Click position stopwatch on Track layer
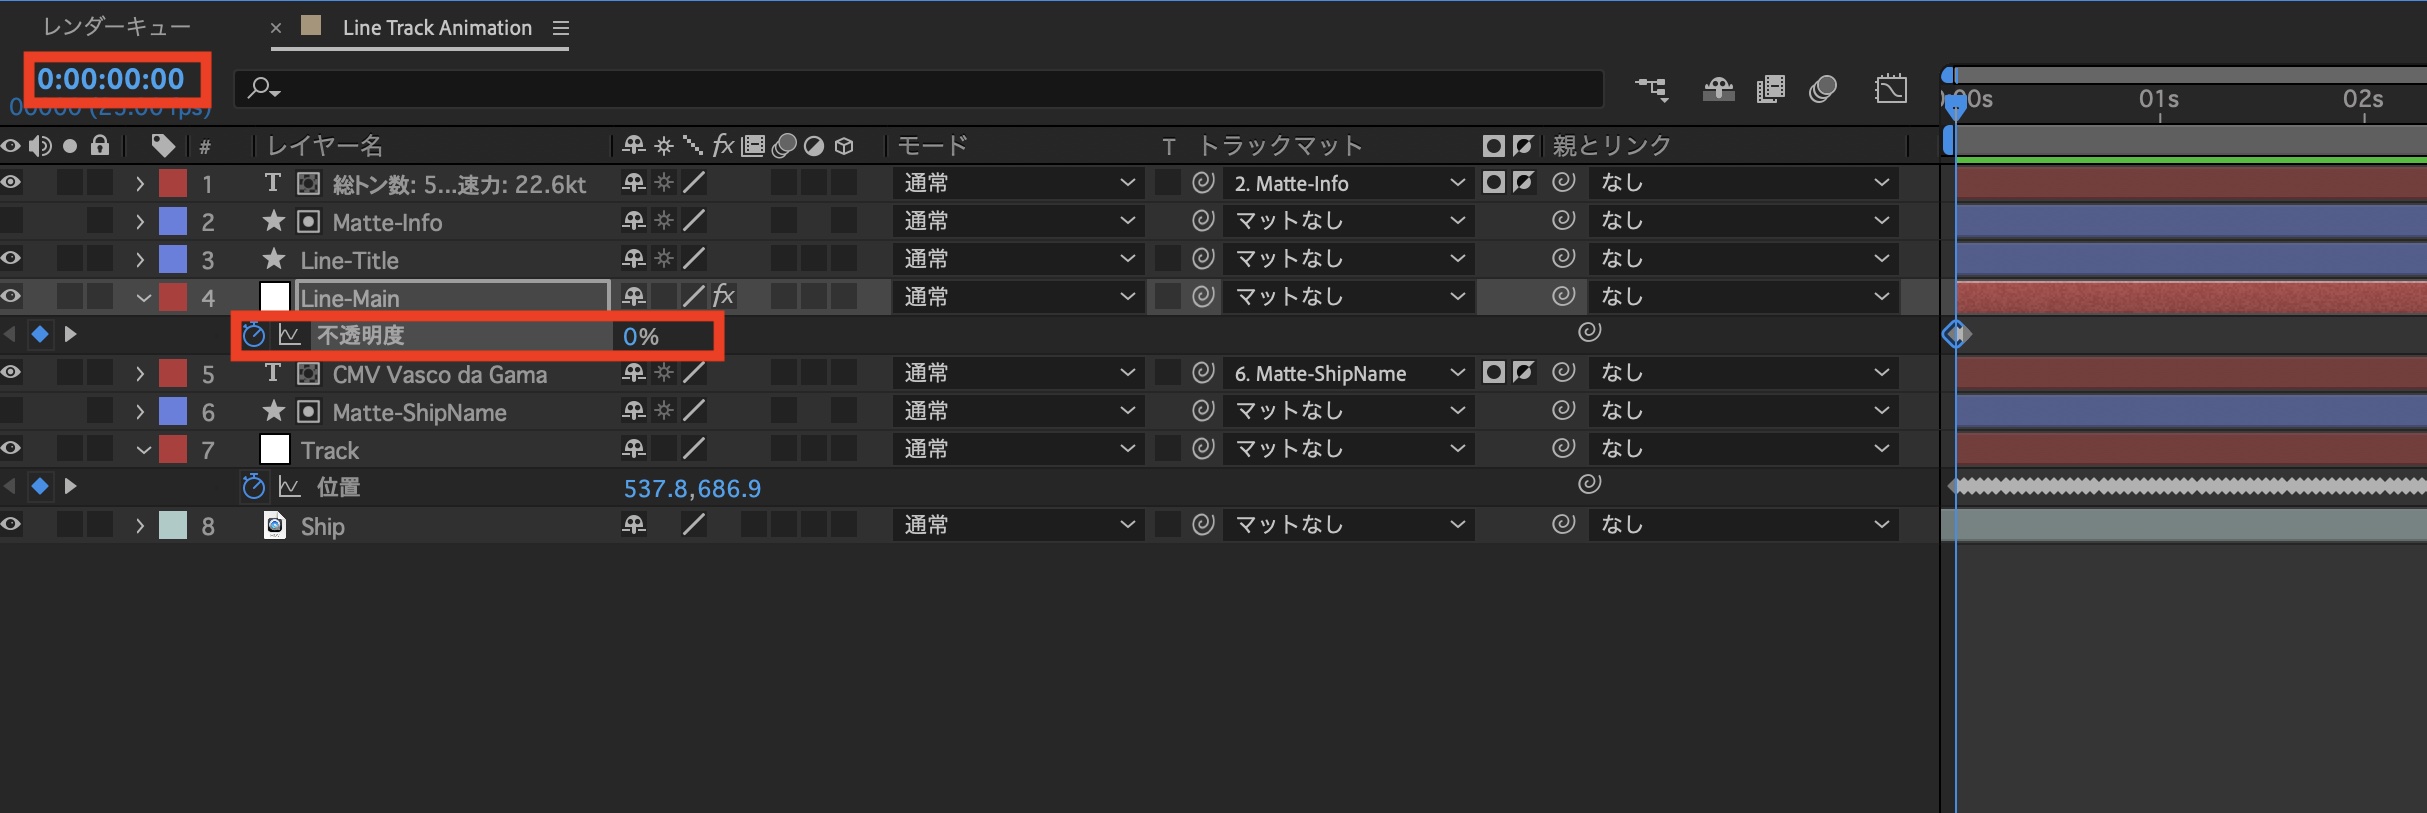The image size is (2427, 813). coord(254,487)
